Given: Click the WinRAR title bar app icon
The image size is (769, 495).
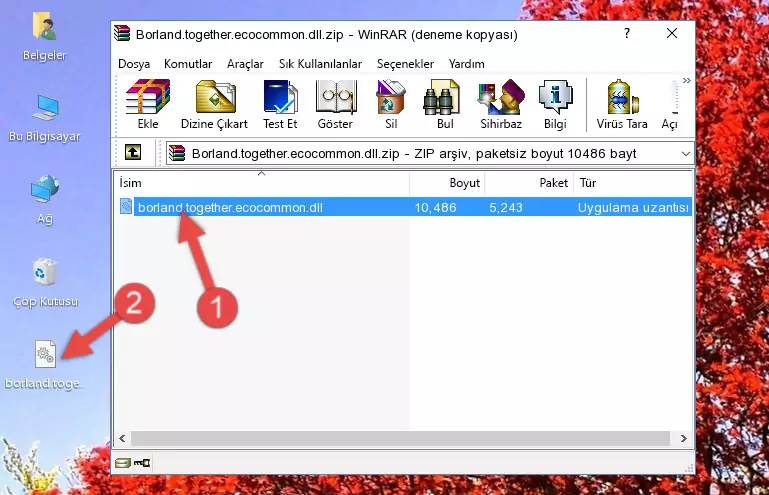Looking at the screenshot, I should tap(122, 33).
